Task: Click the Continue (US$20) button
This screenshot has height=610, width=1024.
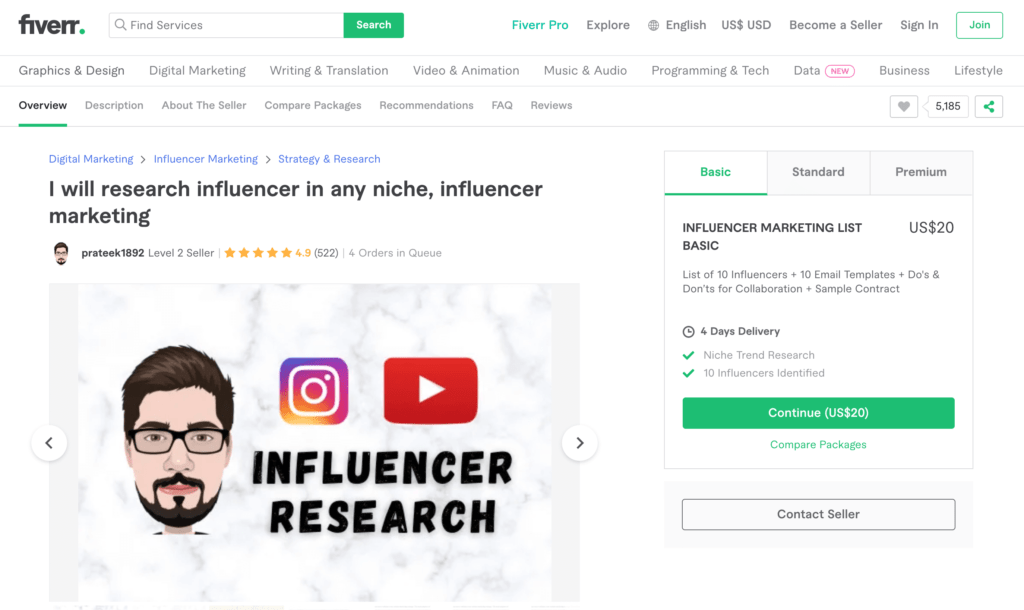Action: (818, 412)
